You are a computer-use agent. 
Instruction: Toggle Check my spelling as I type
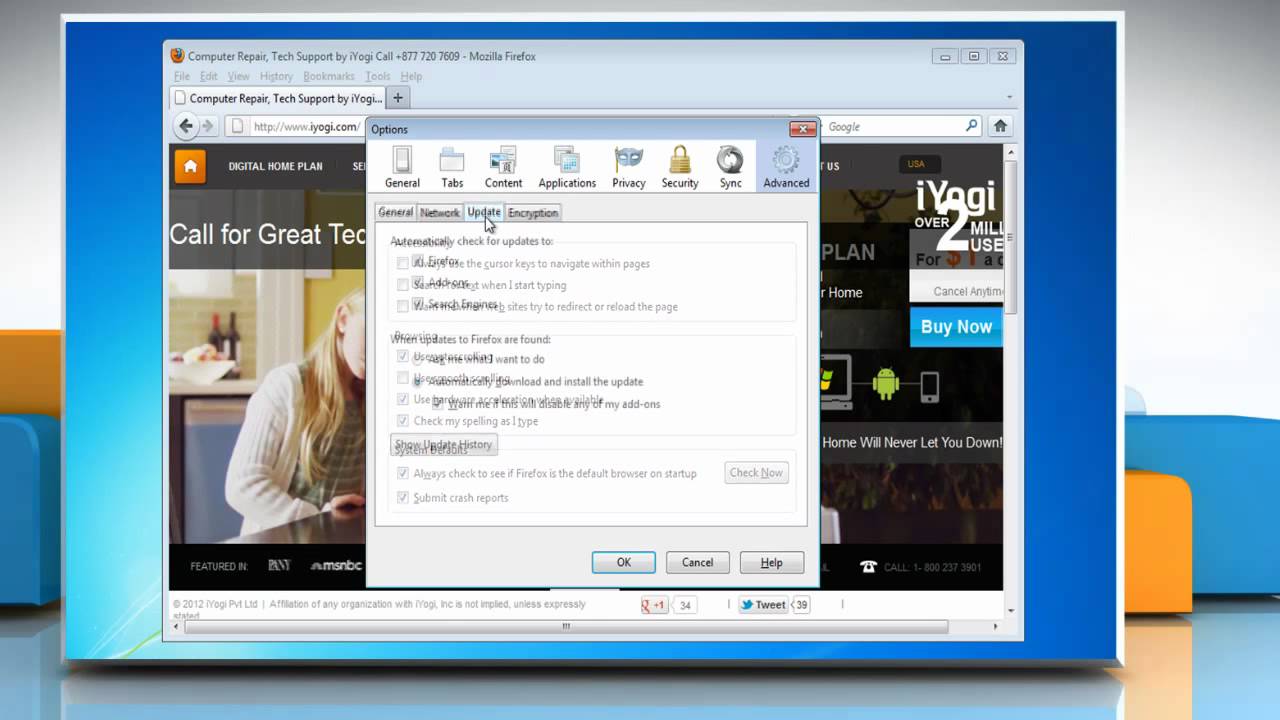[403, 421]
